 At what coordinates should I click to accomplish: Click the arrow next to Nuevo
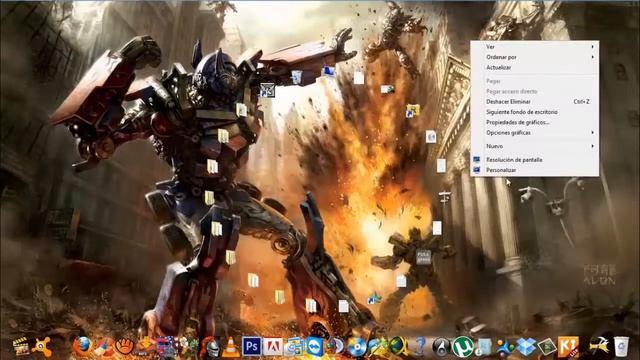pyautogui.click(x=593, y=146)
